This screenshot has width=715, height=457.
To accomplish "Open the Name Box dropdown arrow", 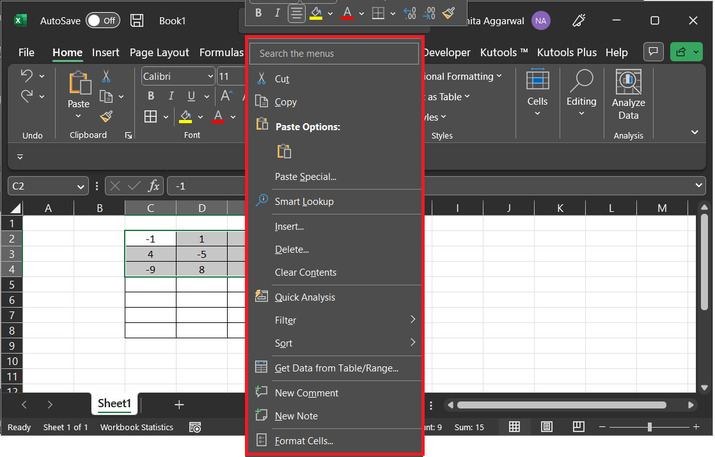I will (80, 187).
